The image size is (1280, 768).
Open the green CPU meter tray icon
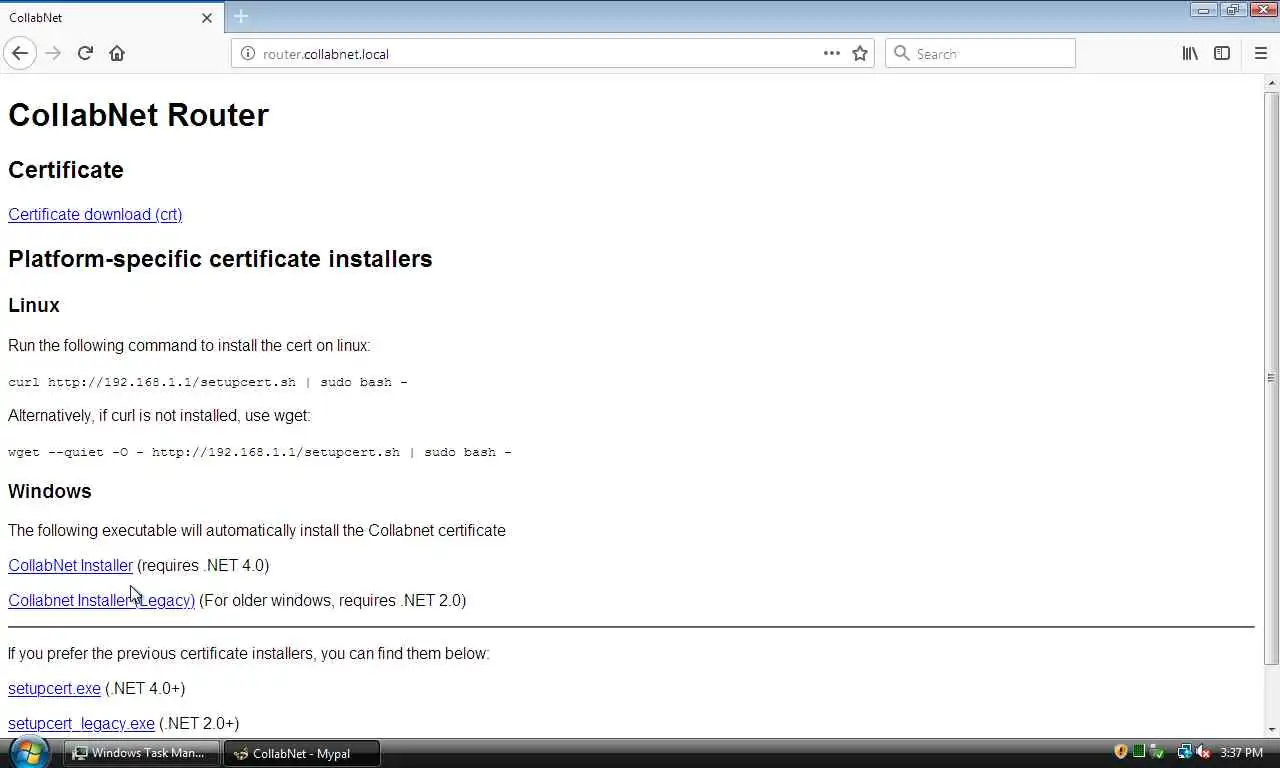click(1139, 752)
